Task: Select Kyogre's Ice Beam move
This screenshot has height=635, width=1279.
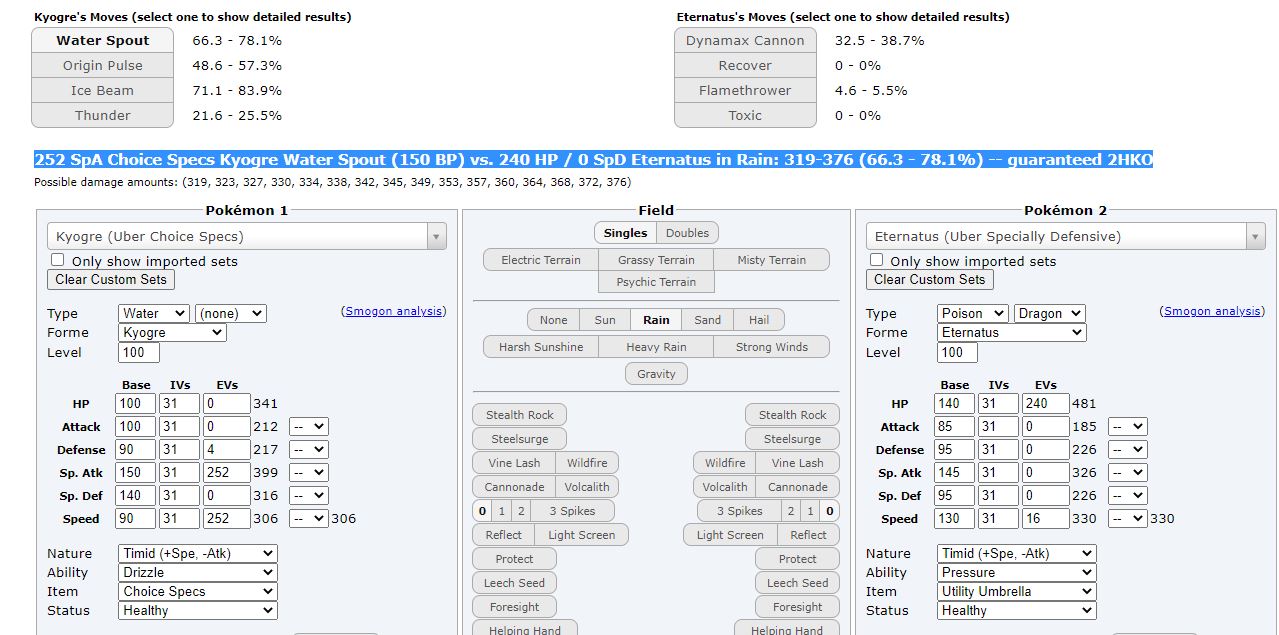Action: tap(102, 90)
